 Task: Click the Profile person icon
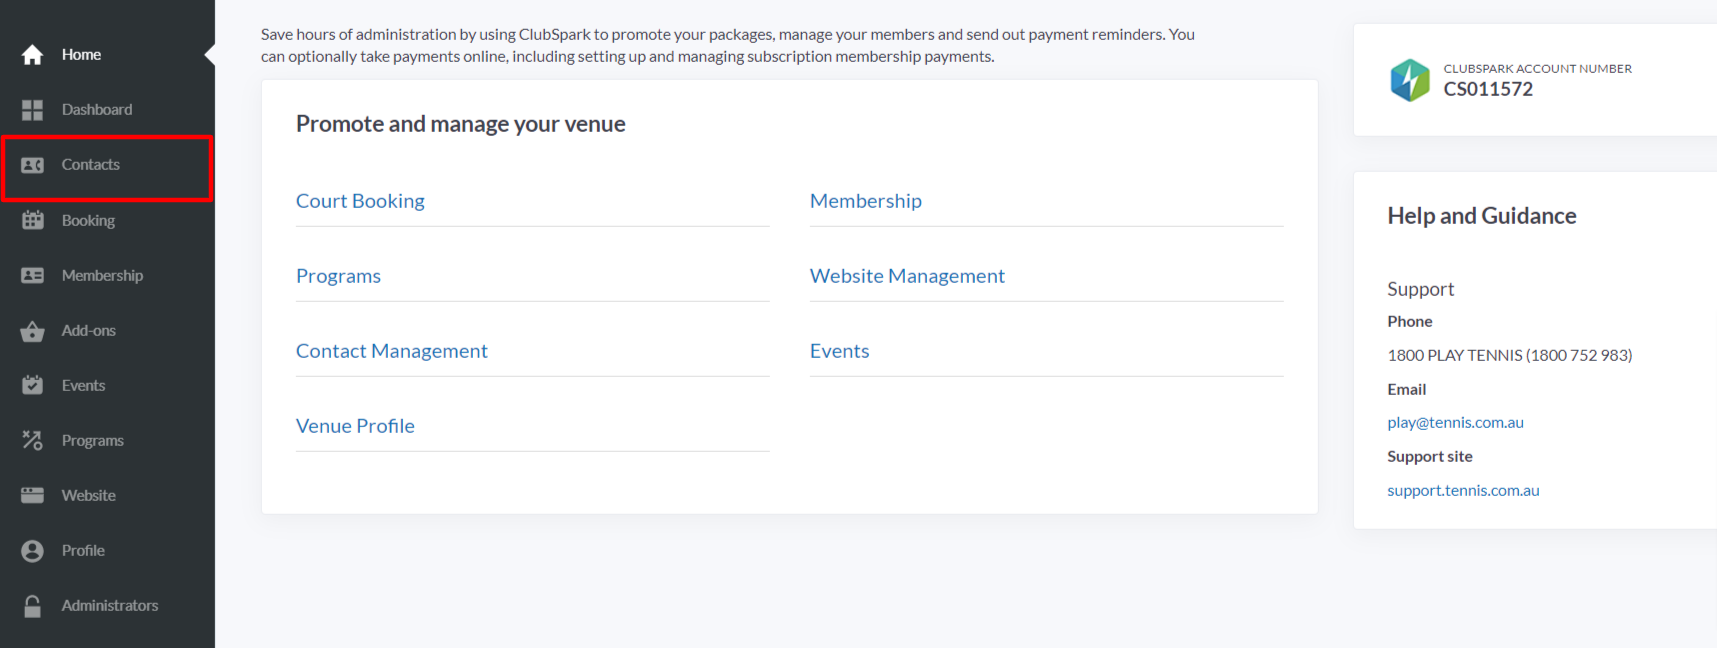point(32,550)
